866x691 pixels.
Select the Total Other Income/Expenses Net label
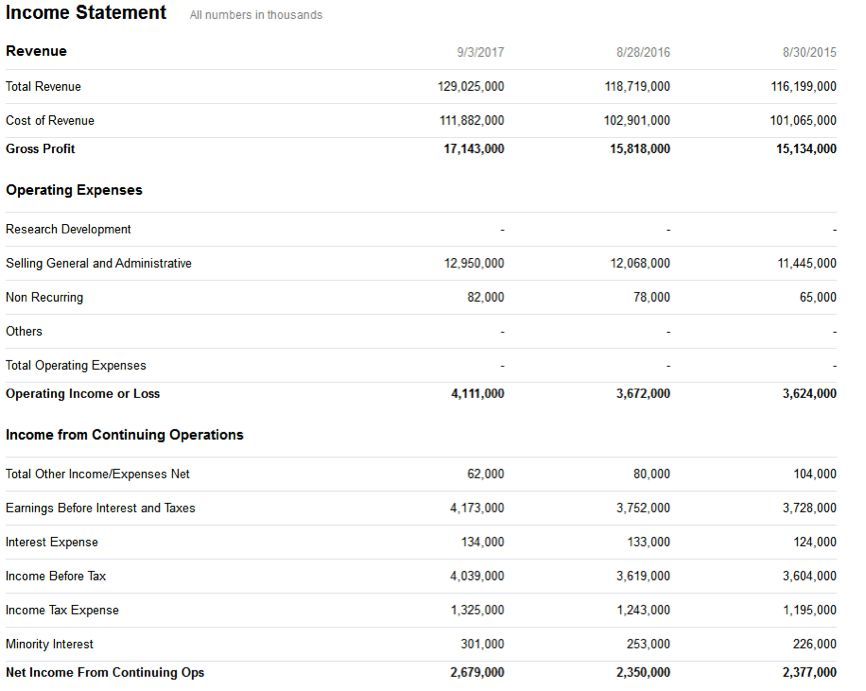point(97,474)
